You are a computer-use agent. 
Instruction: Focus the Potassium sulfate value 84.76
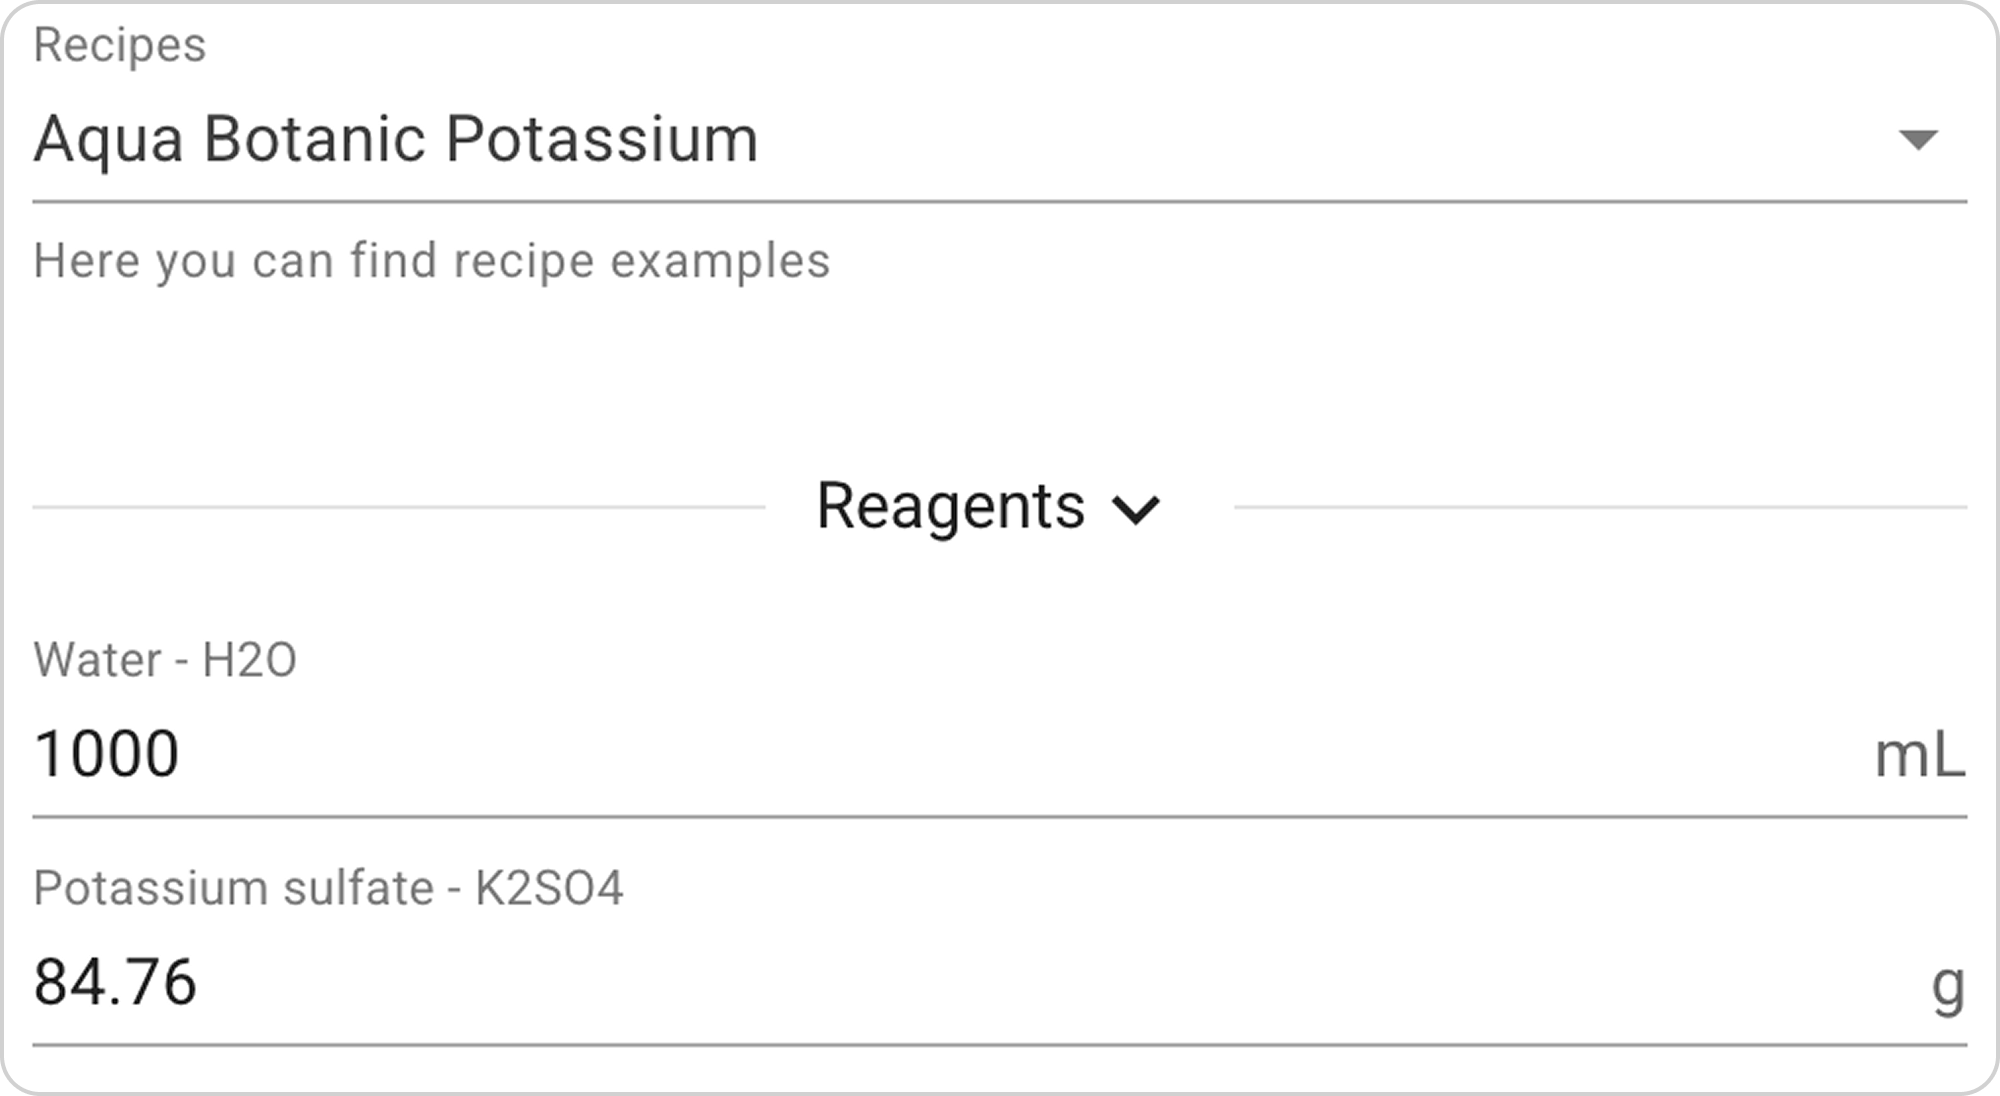point(115,981)
